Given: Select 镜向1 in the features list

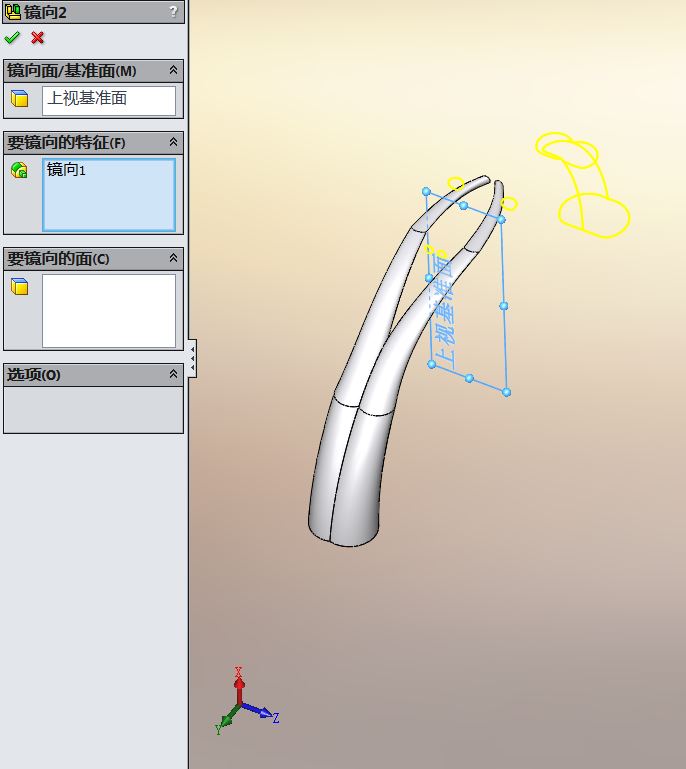Looking at the screenshot, I should pyautogui.click(x=67, y=170).
